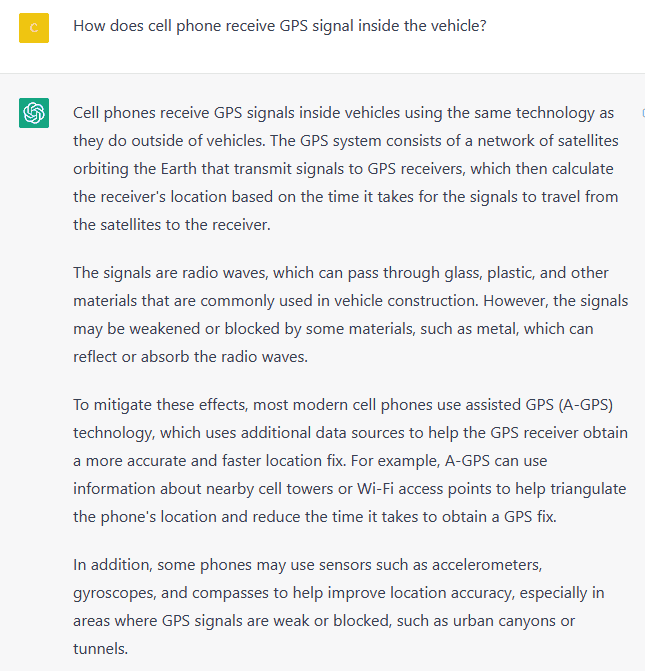
Task: Click the word 'Earth' in the first paragraph
Action: 179,169
